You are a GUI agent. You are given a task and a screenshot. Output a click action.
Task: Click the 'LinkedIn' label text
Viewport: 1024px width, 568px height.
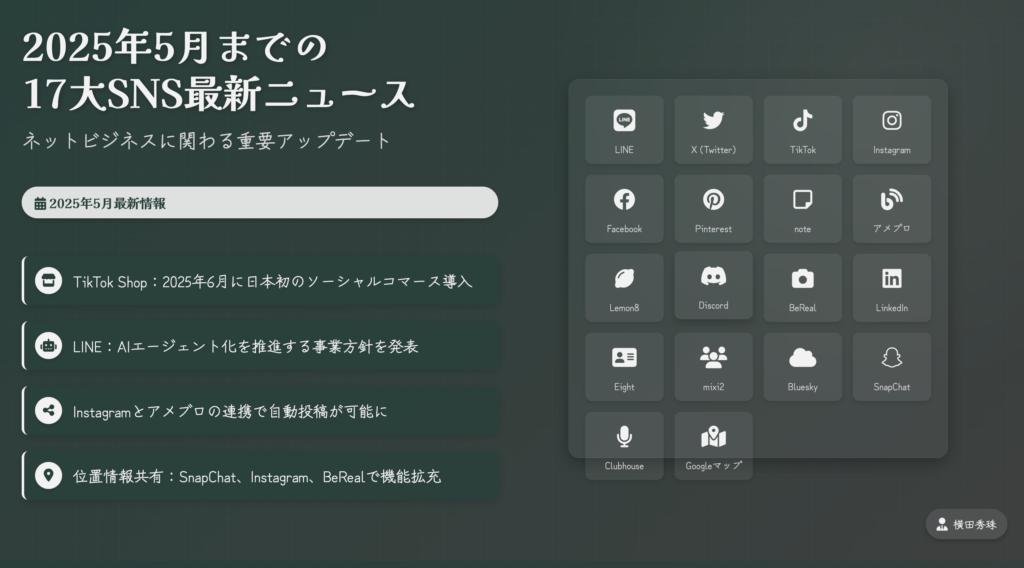[x=891, y=308]
